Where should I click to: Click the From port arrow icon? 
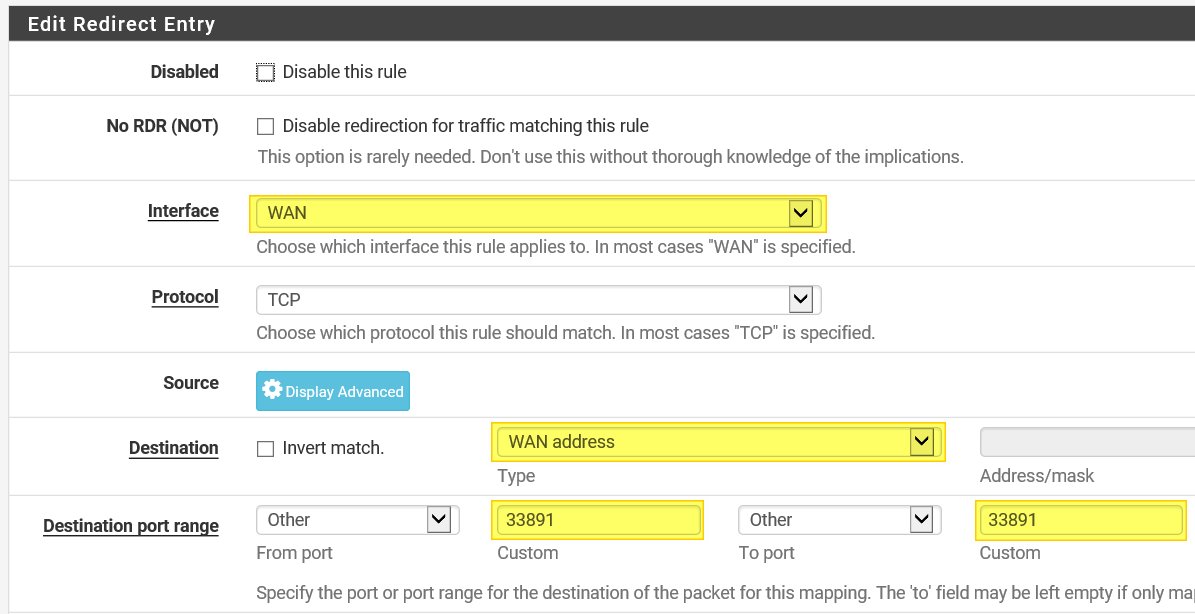[x=437, y=520]
